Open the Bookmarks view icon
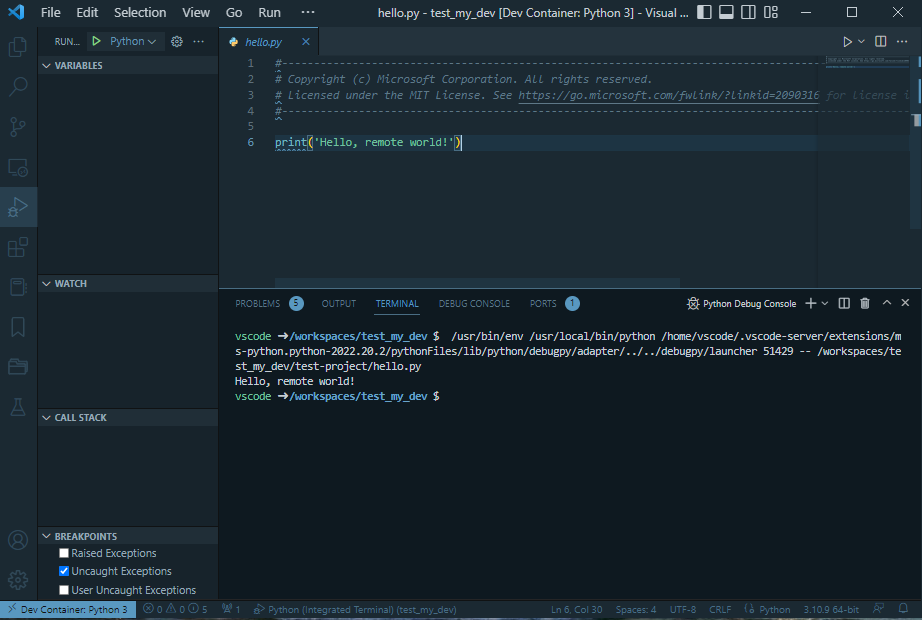This screenshot has width=922, height=620. (18, 327)
